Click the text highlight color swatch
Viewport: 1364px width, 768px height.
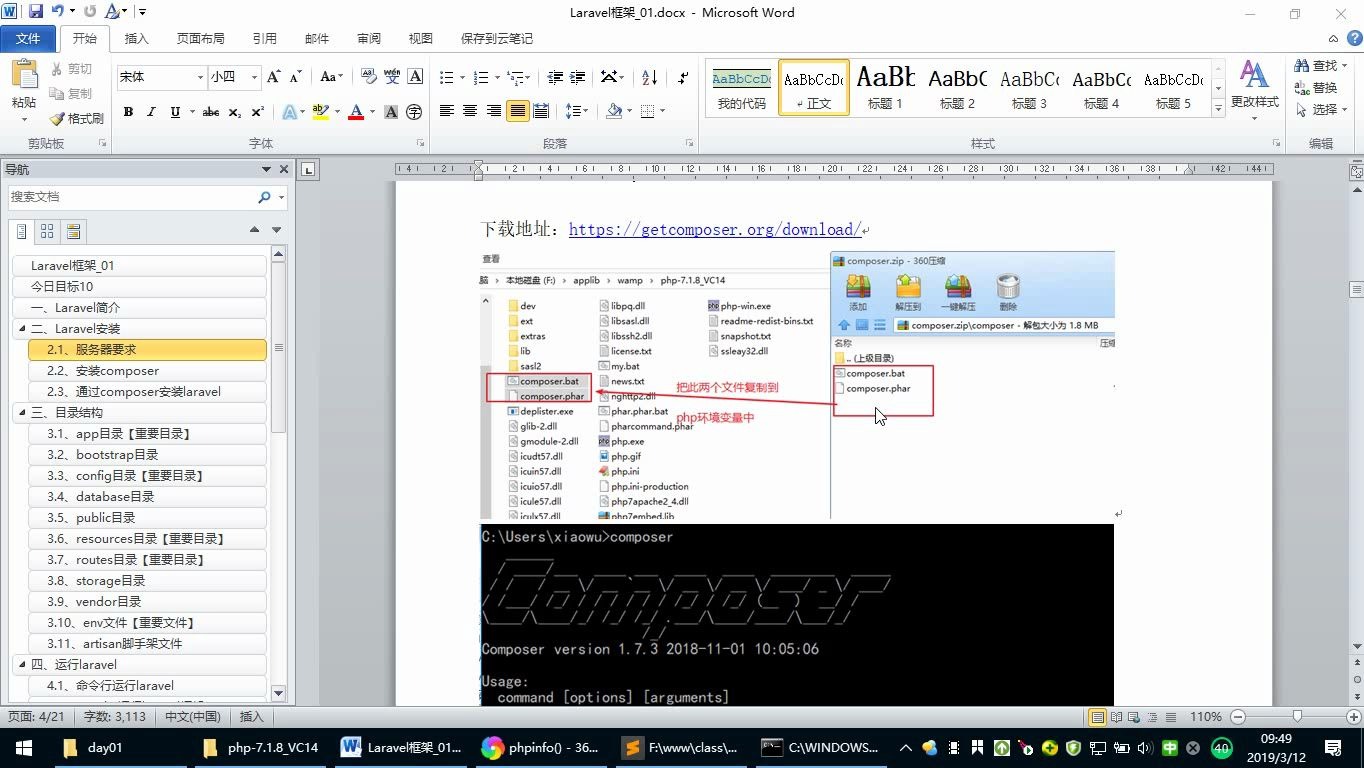pos(321,112)
